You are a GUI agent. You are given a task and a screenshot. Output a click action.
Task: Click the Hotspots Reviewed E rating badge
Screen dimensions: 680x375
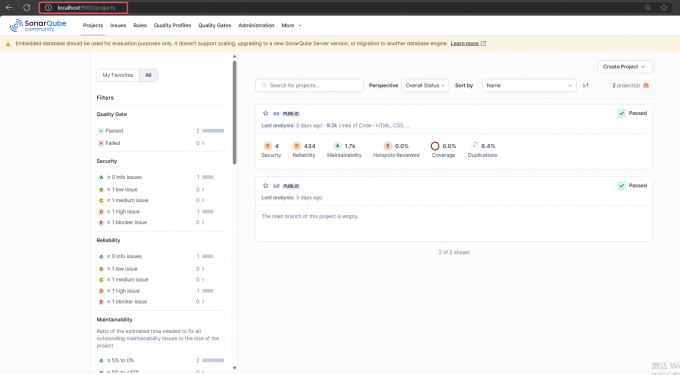click(x=388, y=146)
